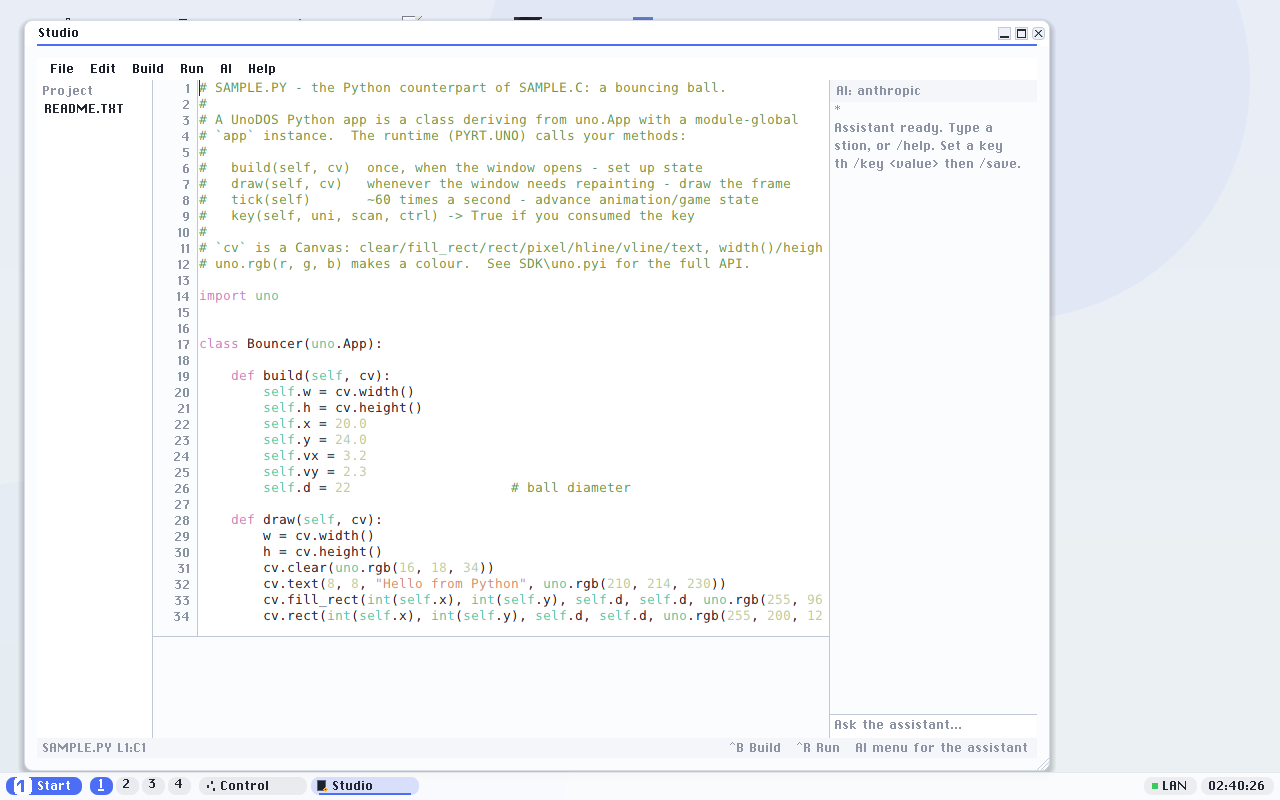Open the Build menu
This screenshot has width=1280, height=800.
pyautogui.click(x=148, y=69)
